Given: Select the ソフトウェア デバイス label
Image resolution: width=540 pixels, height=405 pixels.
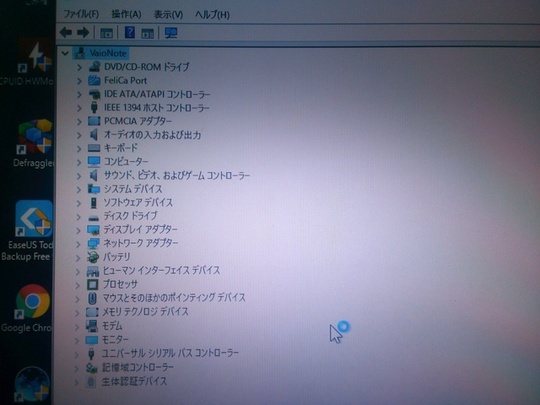Looking at the screenshot, I should coord(138,202).
